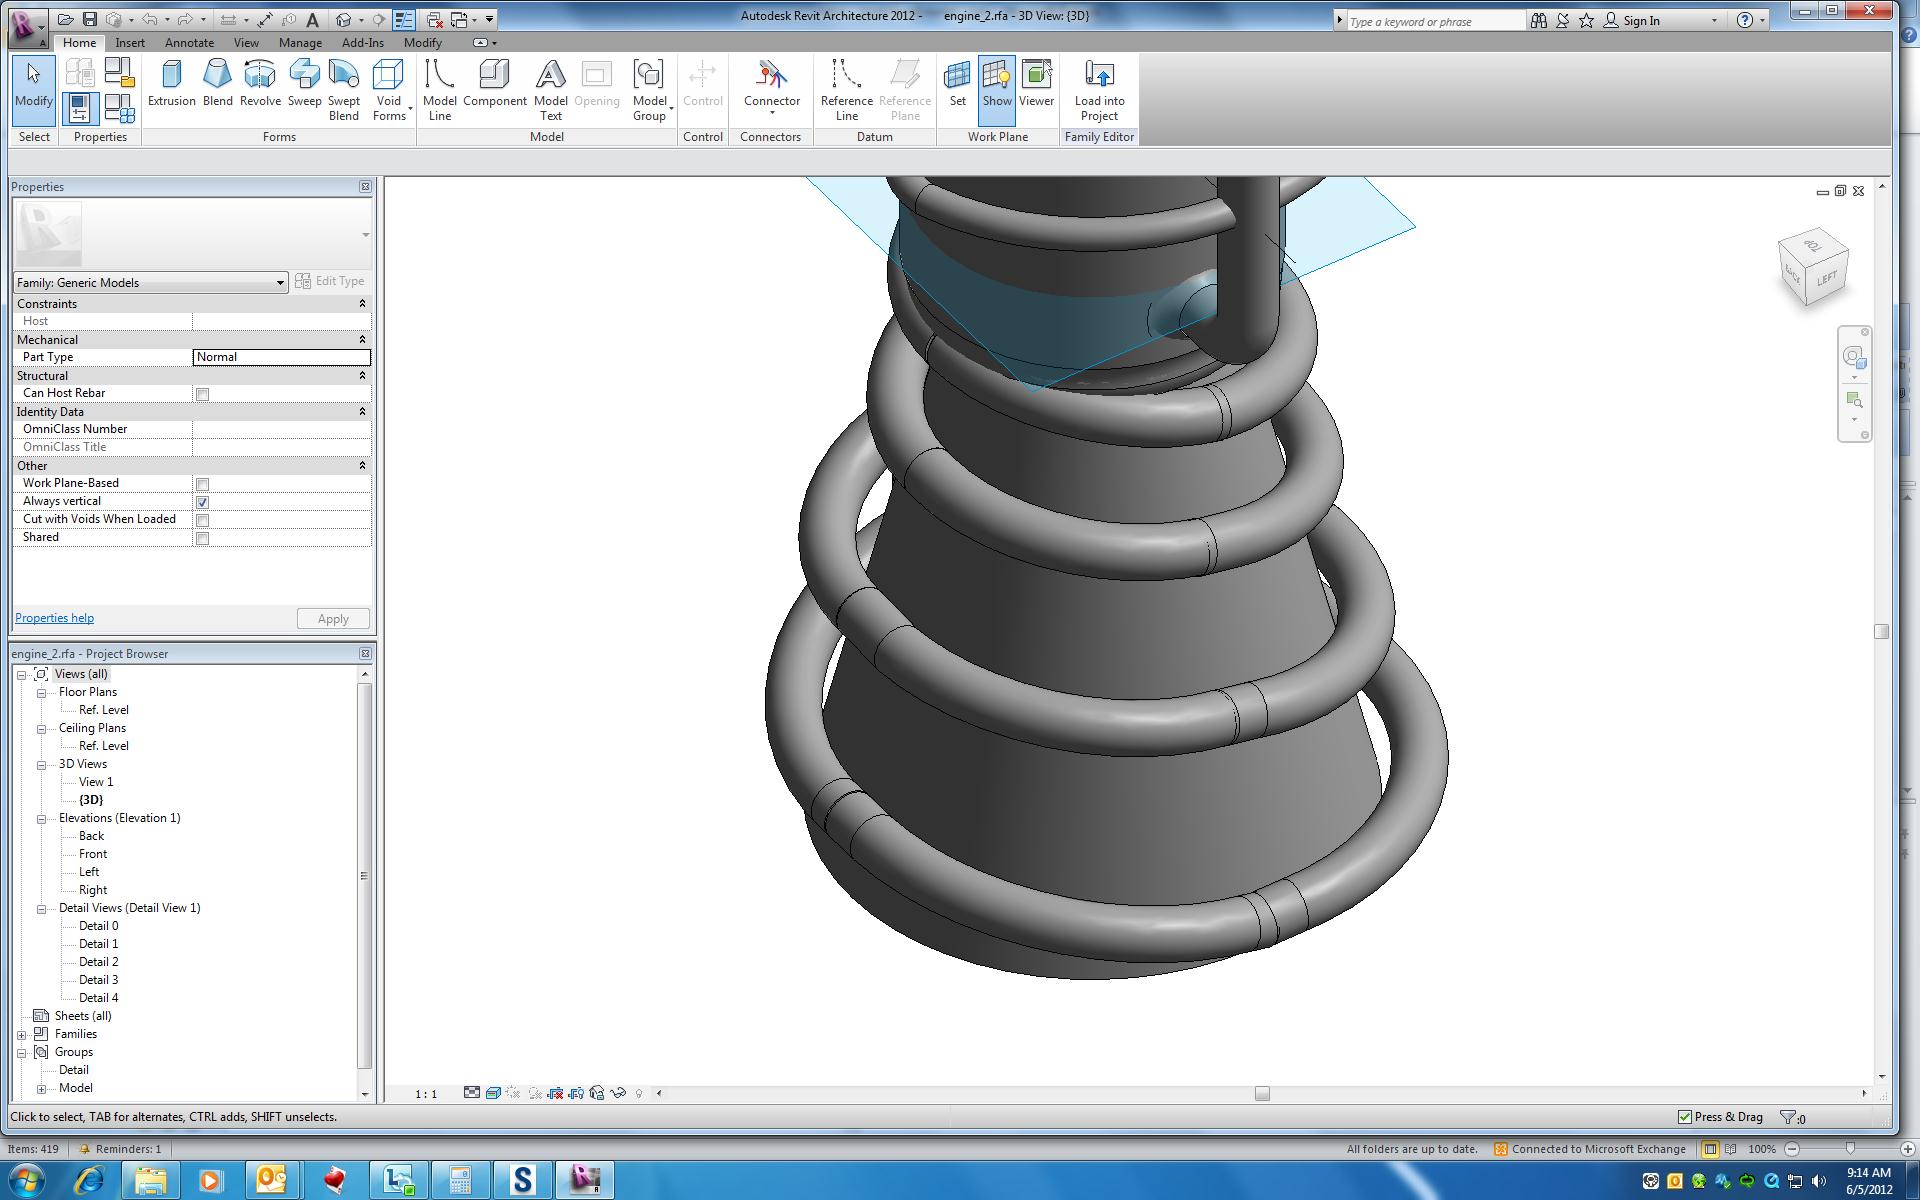Switch to the Annotate ribbon tab

click(189, 43)
